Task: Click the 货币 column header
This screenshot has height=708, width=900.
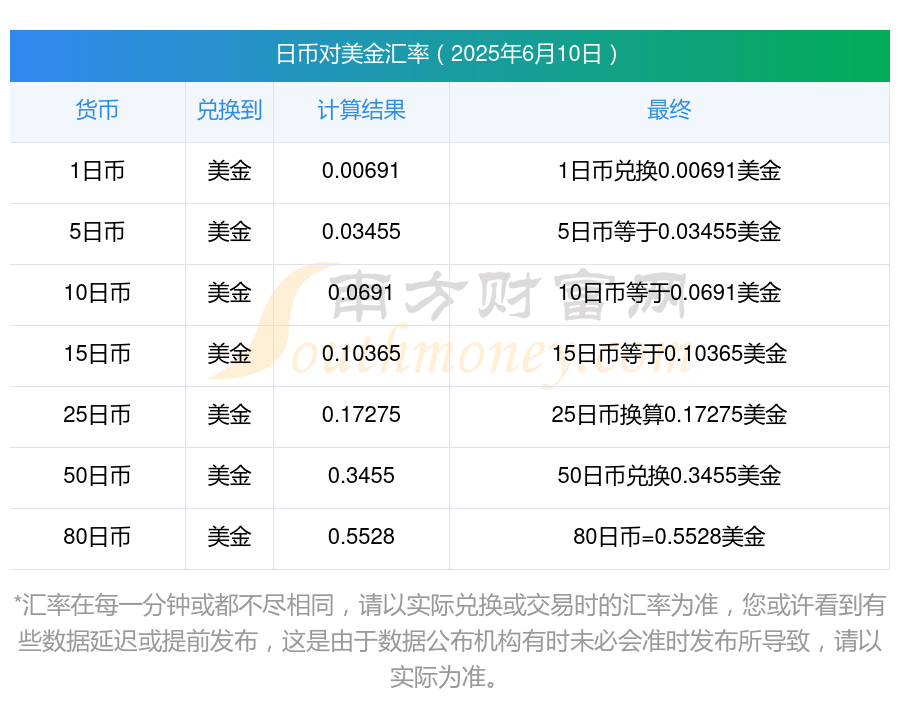Action: click(x=97, y=110)
